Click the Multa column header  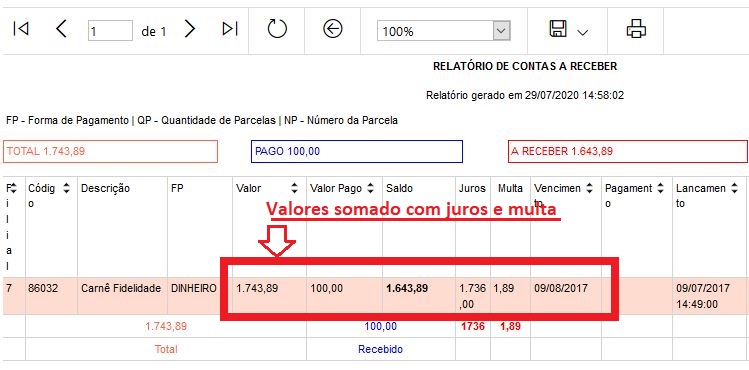[x=510, y=188]
